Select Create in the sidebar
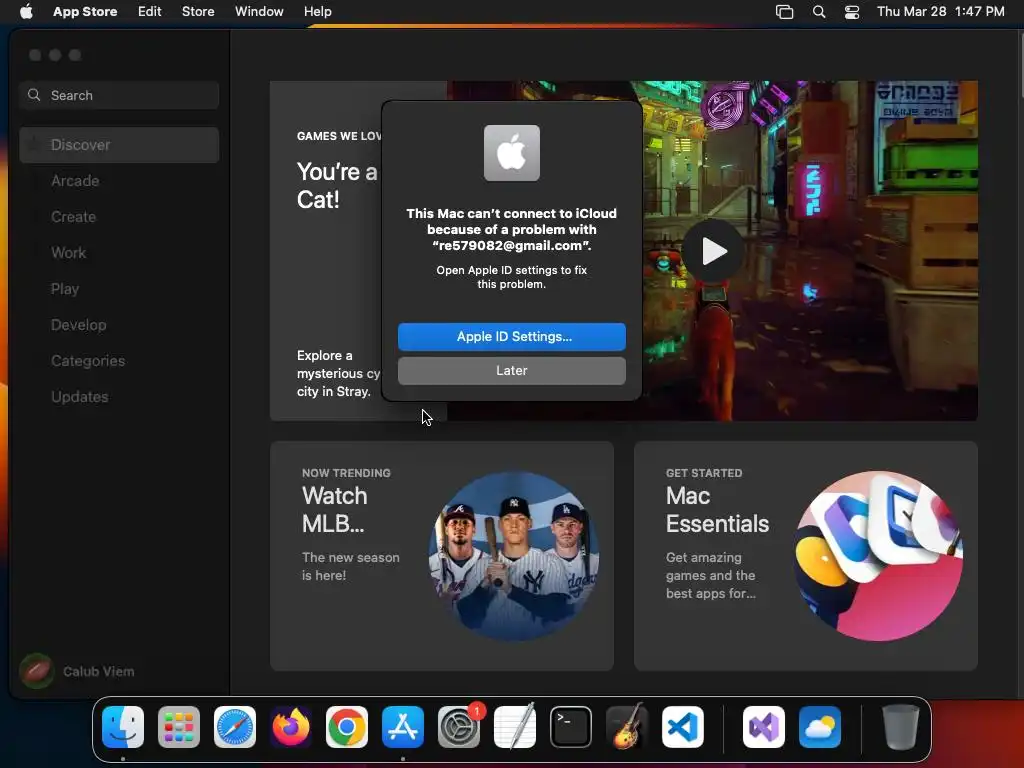1024x768 pixels. (119, 217)
